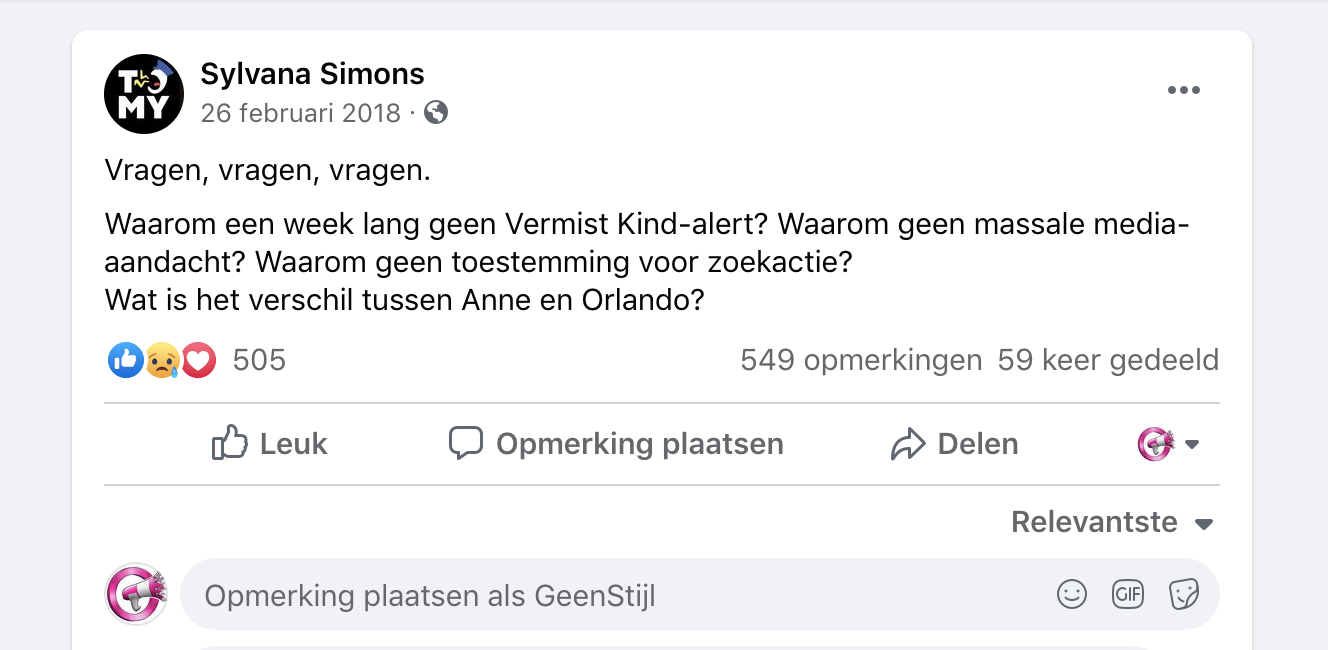Open the Relevantste comment sorting dropdown

pyautogui.click(x=1112, y=522)
